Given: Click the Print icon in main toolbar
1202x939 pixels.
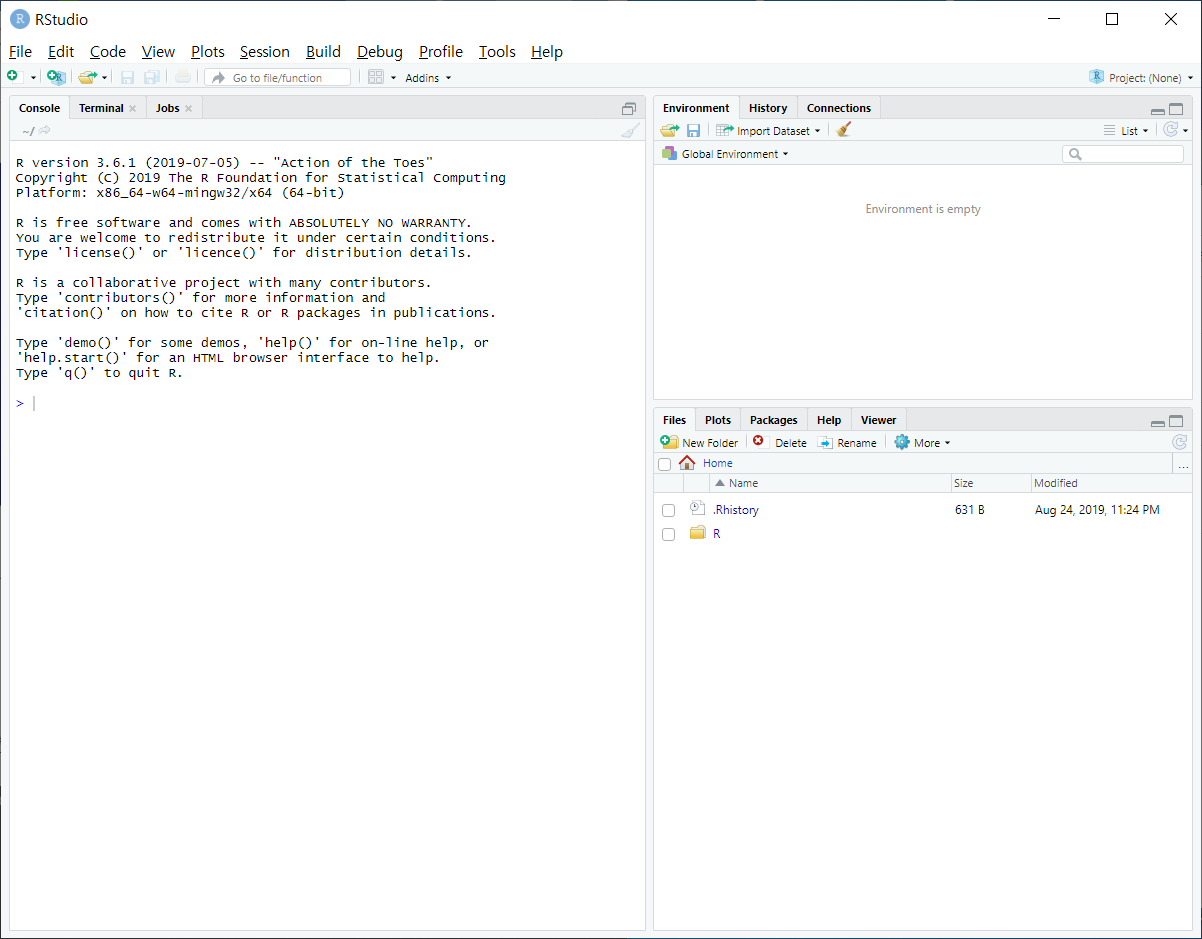Looking at the screenshot, I should [x=182, y=77].
